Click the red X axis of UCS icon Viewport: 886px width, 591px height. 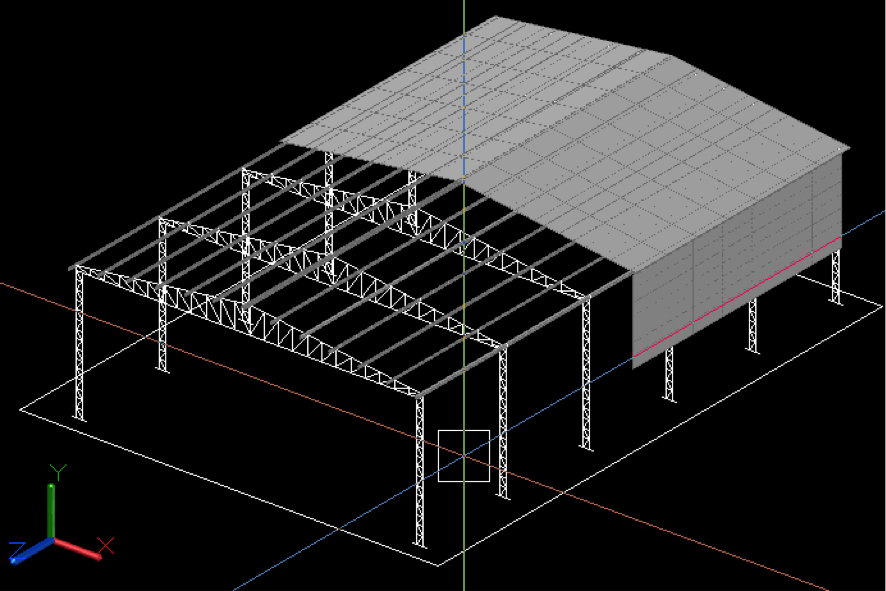(x=77, y=548)
